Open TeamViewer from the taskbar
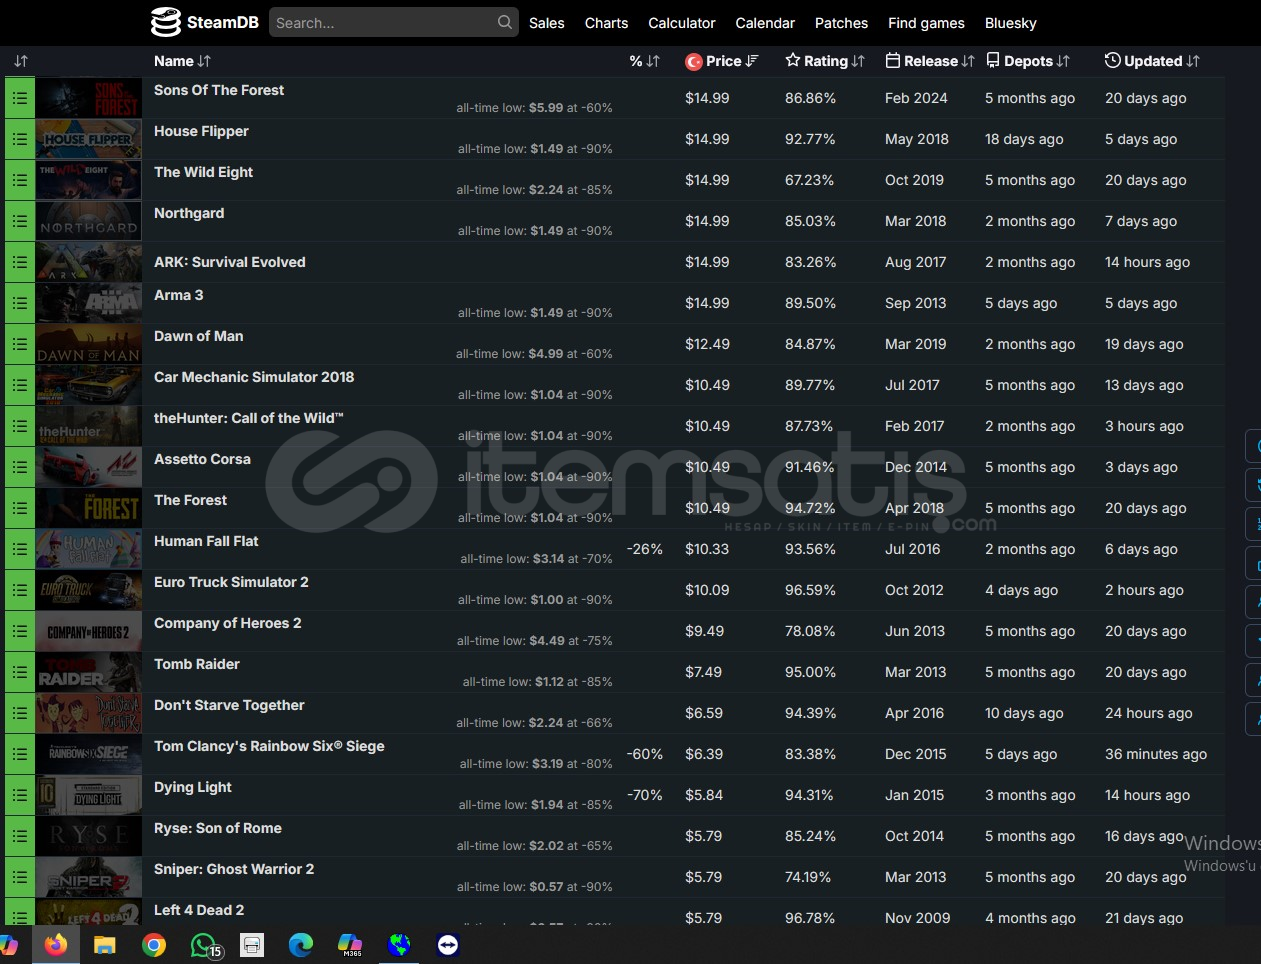Viewport: 1261px width, 964px height. click(x=448, y=944)
